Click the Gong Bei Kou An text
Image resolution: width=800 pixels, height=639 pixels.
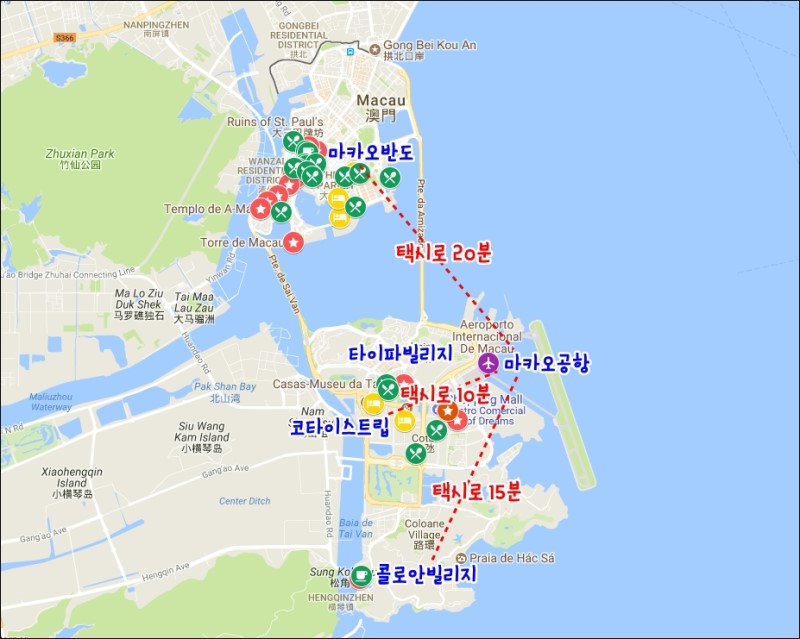click(x=430, y=45)
